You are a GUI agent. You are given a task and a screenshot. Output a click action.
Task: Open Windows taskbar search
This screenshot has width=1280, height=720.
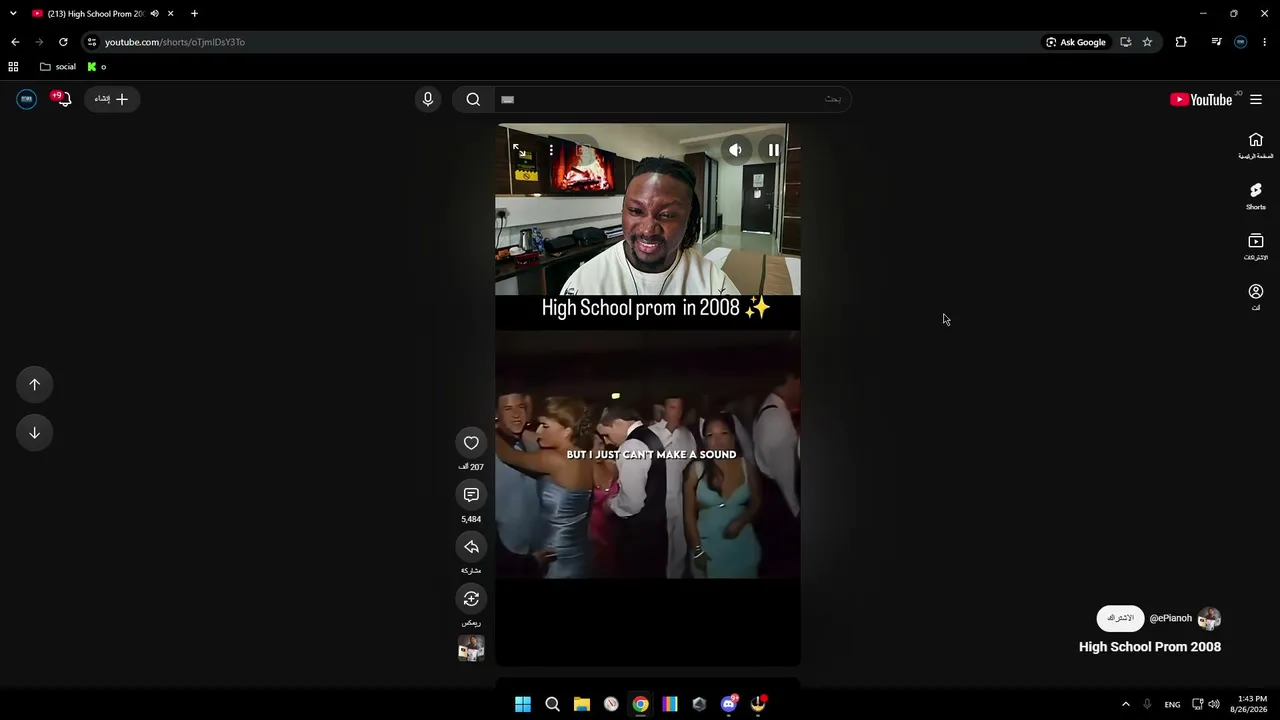click(x=552, y=704)
